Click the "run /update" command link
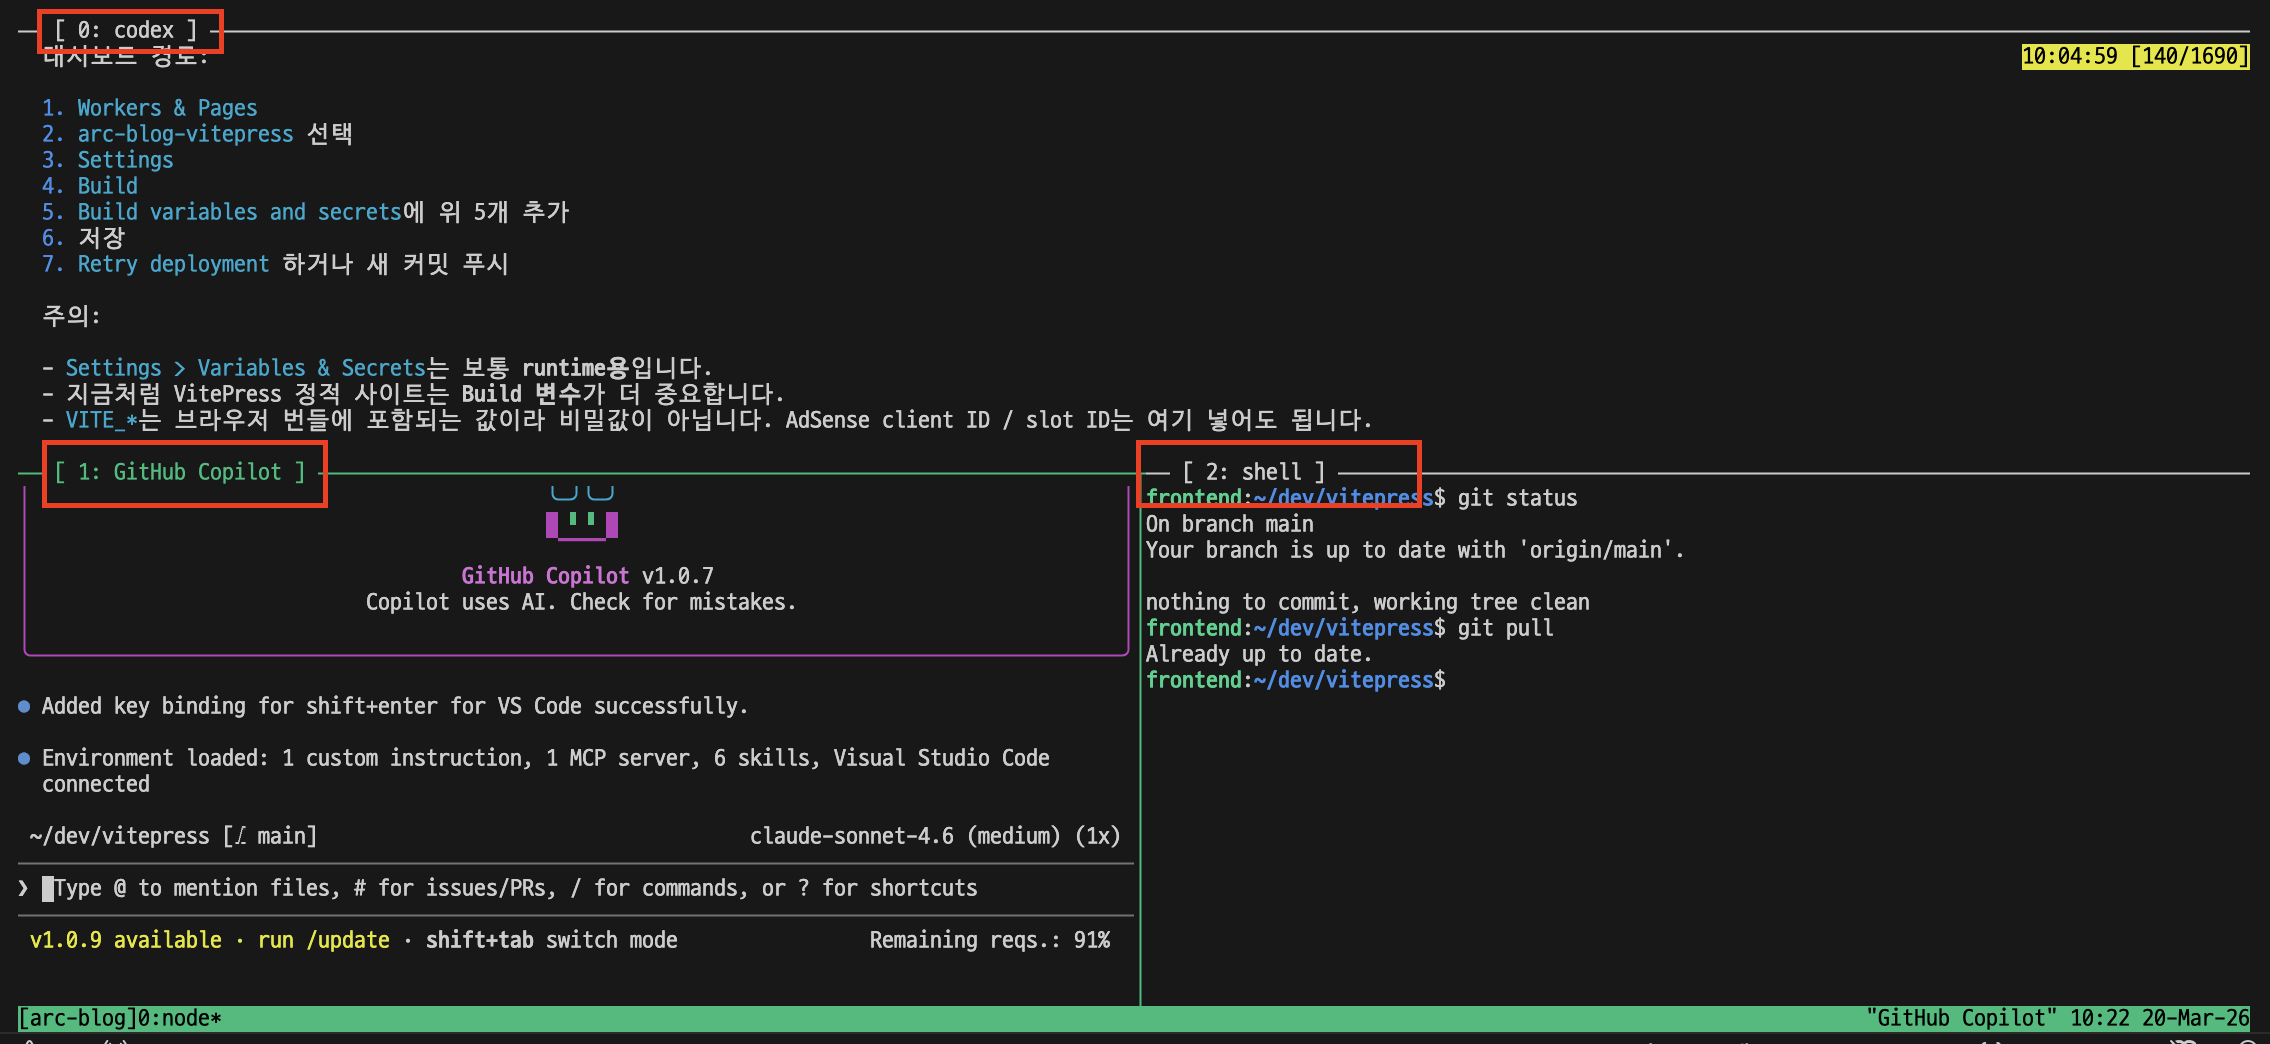The height and width of the screenshot is (1044, 2270). coord(322,940)
